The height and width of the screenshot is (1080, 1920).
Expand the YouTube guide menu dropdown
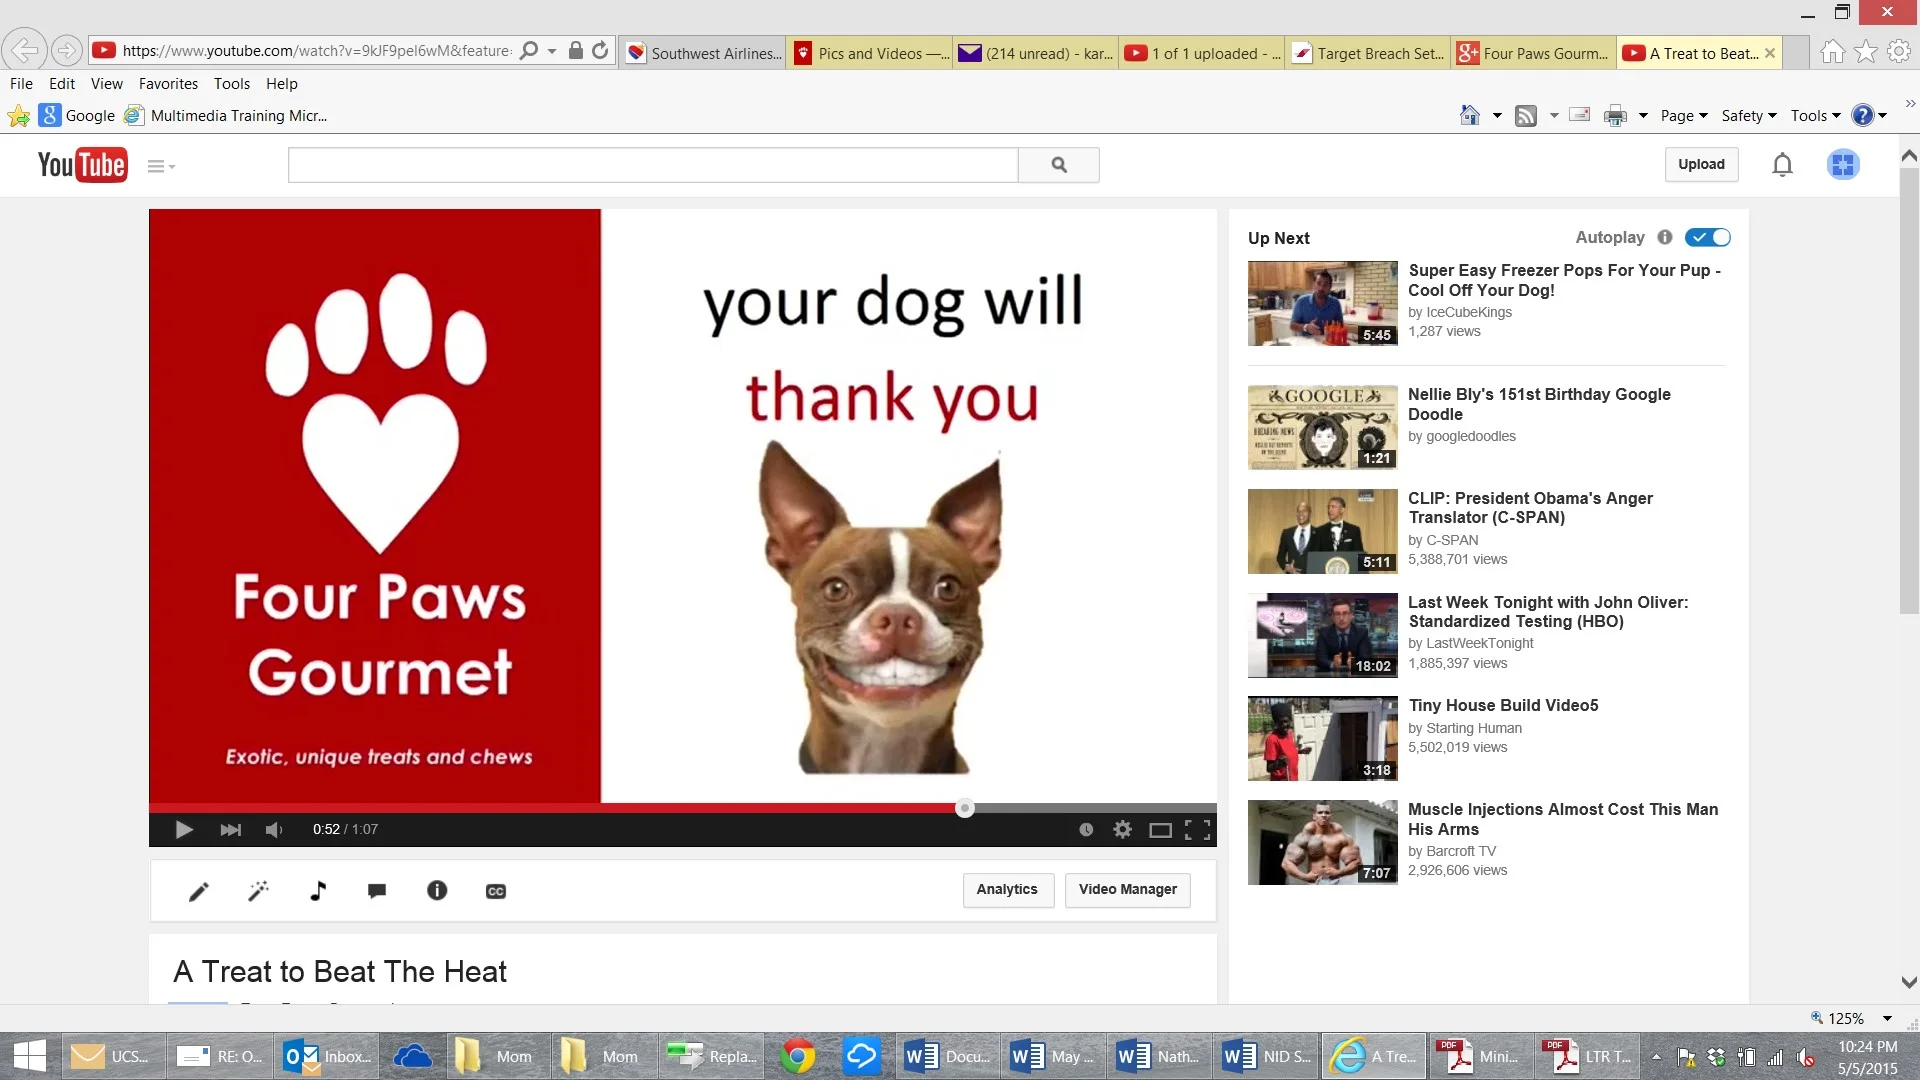pyautogui.click(x=161, y=166)
